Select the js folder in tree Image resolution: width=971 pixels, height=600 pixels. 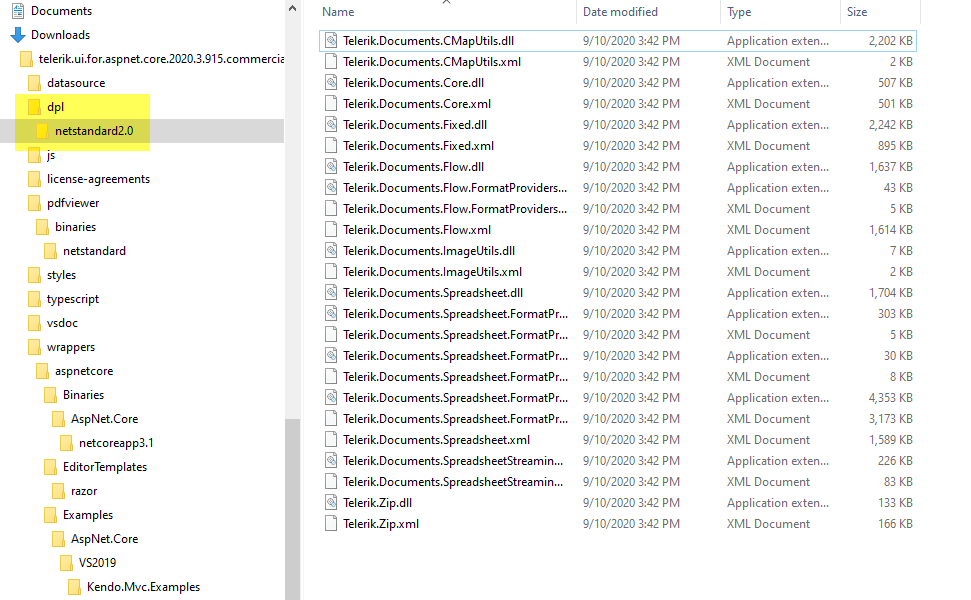(x=51, y=155)
